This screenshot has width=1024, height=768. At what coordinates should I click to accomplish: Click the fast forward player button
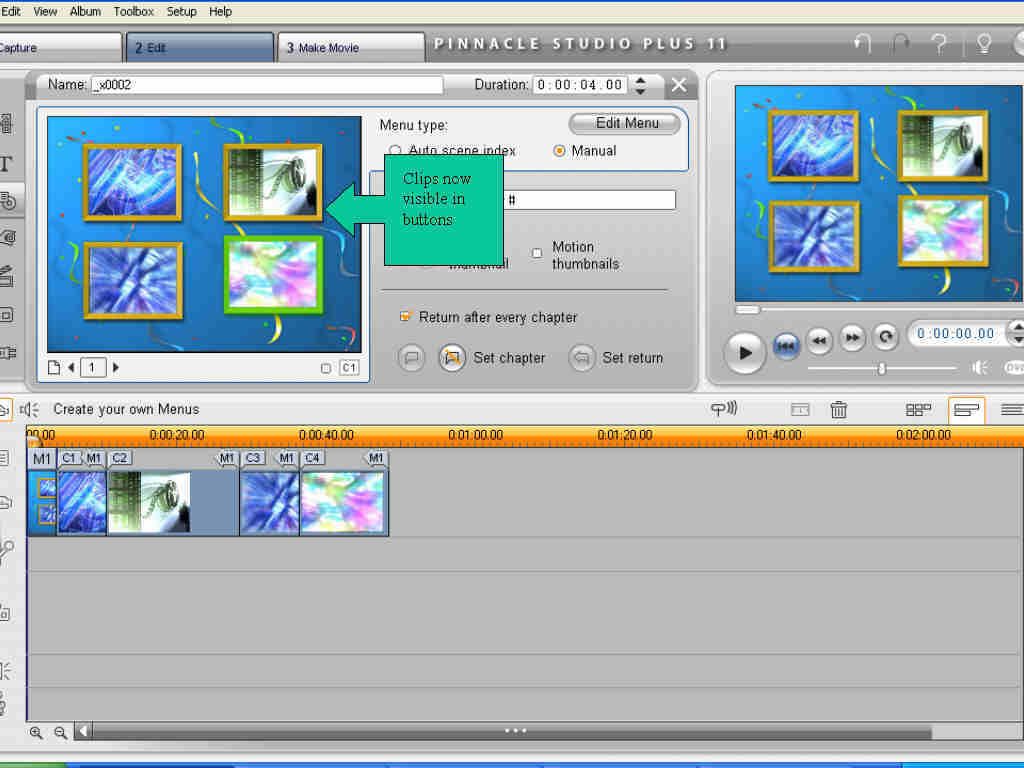tap(852, 338)
